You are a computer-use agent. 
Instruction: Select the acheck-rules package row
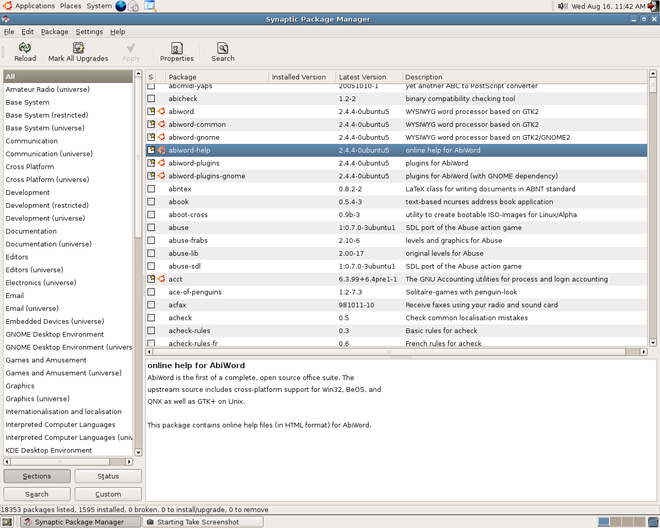[x=397, y=331]
